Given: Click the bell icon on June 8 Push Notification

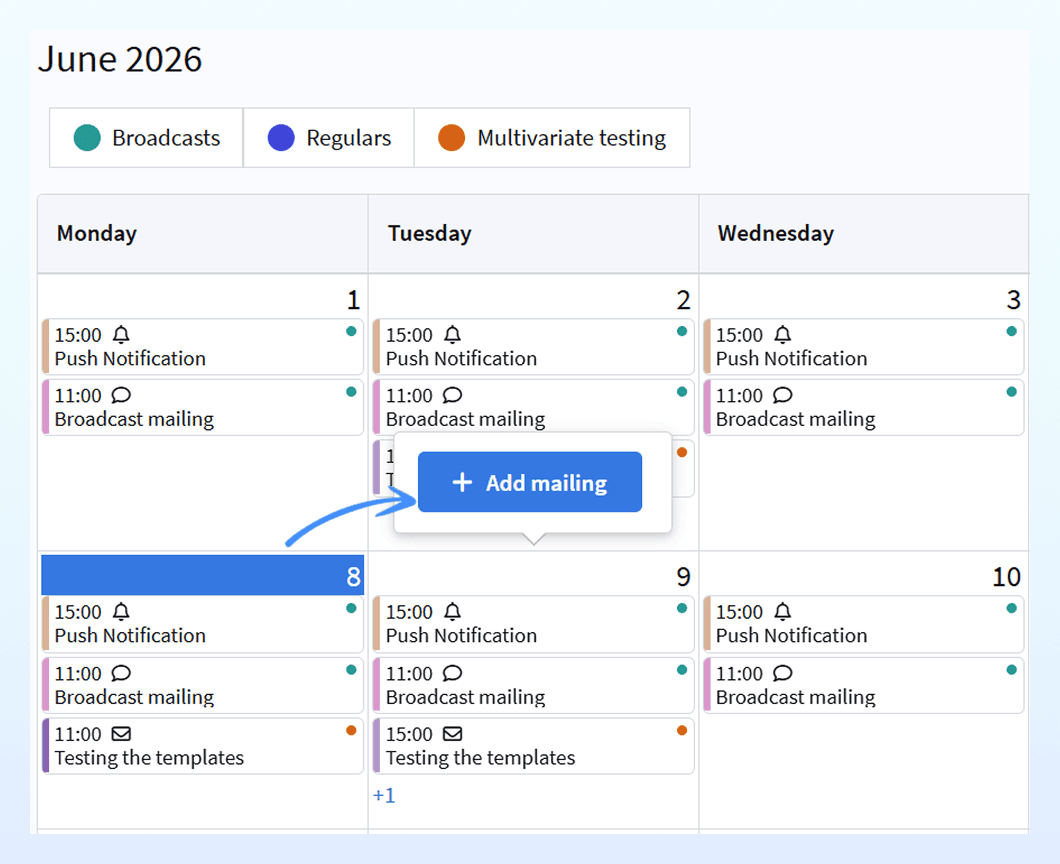Looking at the screenshot, I should [121, 611].
